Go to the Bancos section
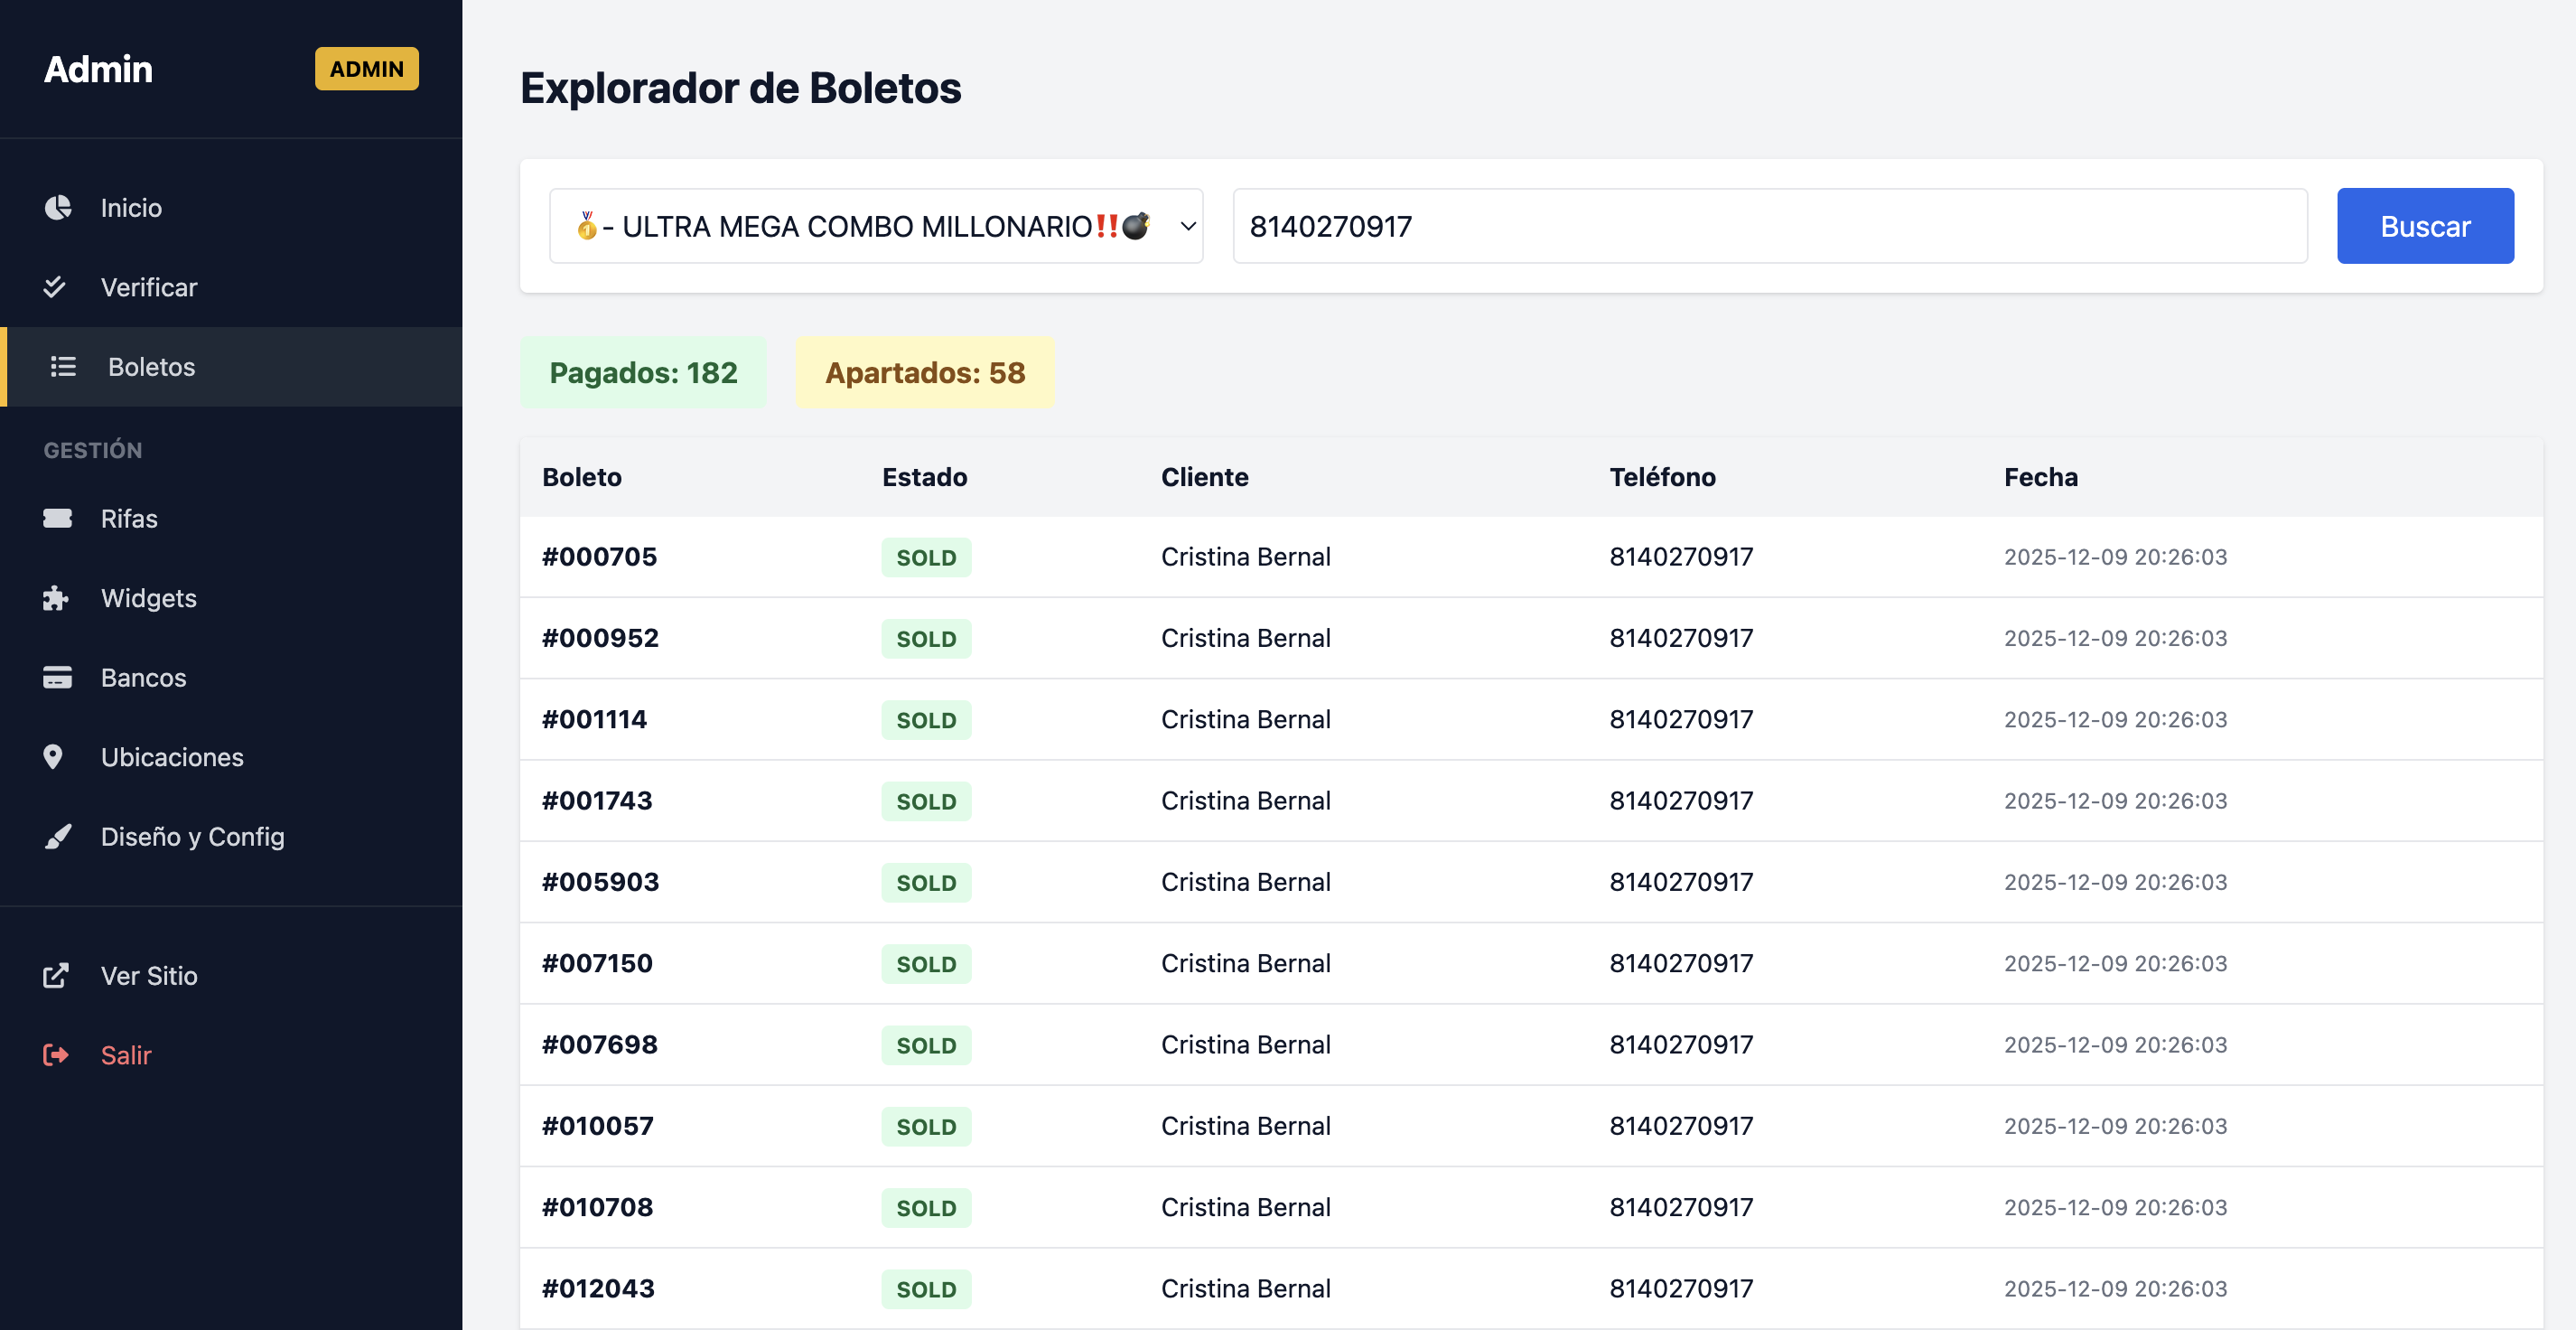The image size is (2576, 1330). click(x=143, y=677)
